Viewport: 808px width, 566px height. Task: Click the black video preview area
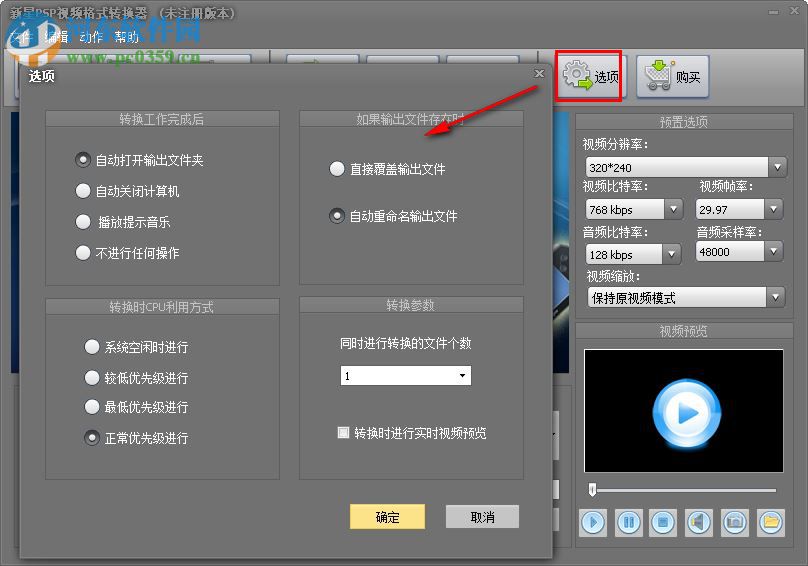684,411
